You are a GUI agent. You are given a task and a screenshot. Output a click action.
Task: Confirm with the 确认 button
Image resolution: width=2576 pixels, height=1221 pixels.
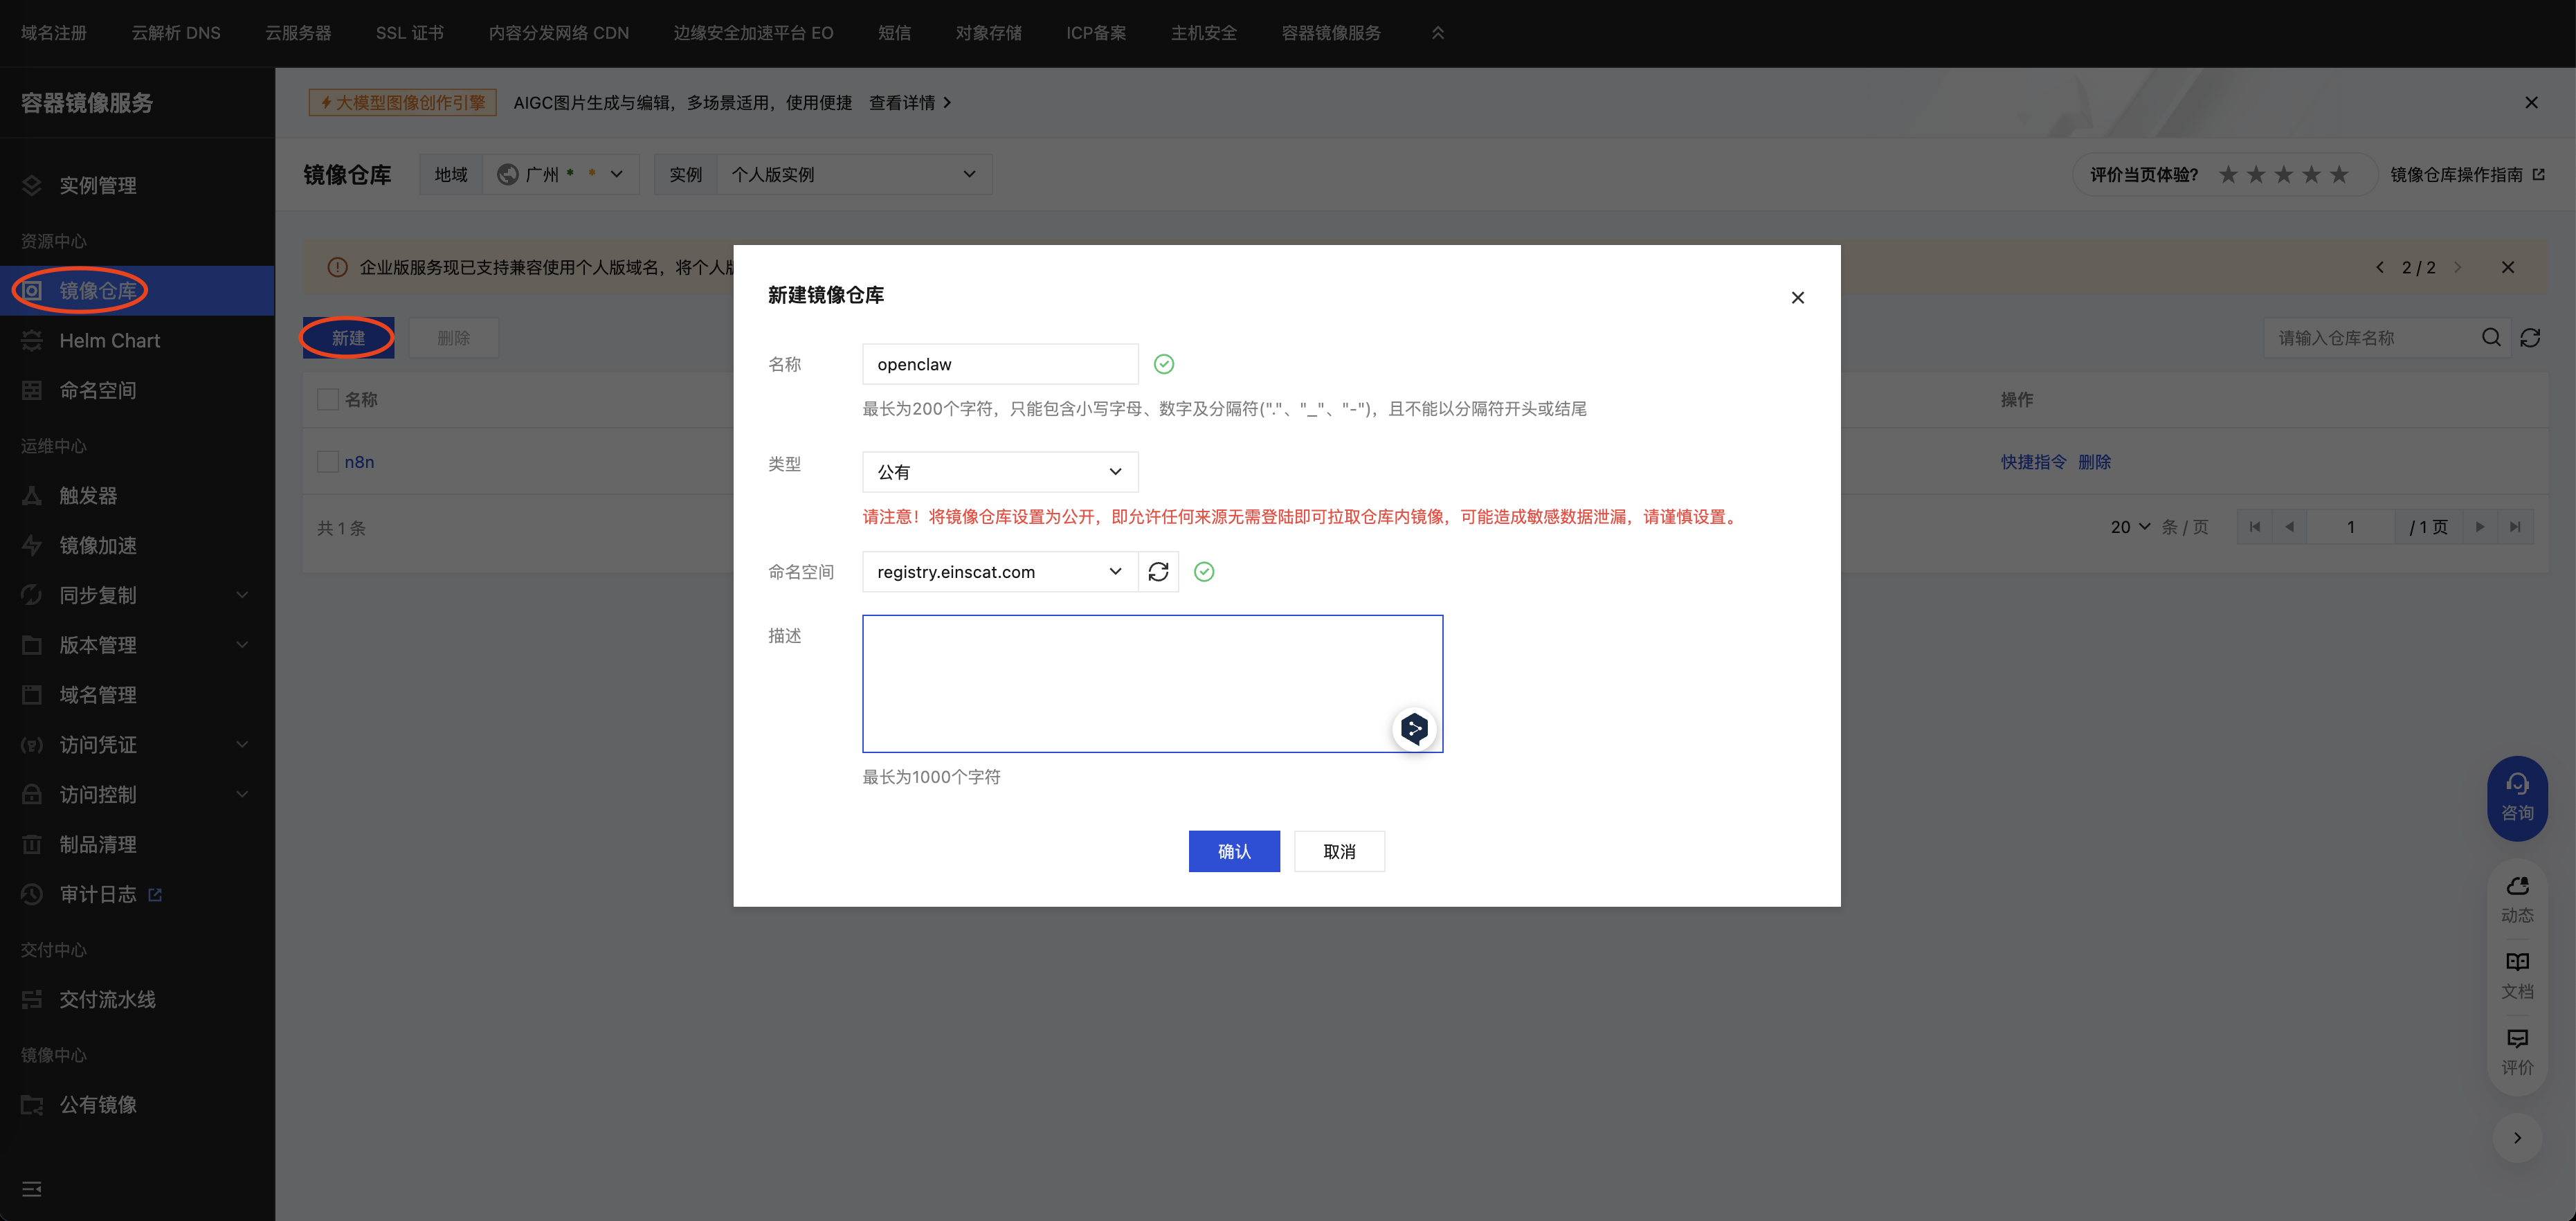pyautogui.click(x=1233, y=851)
